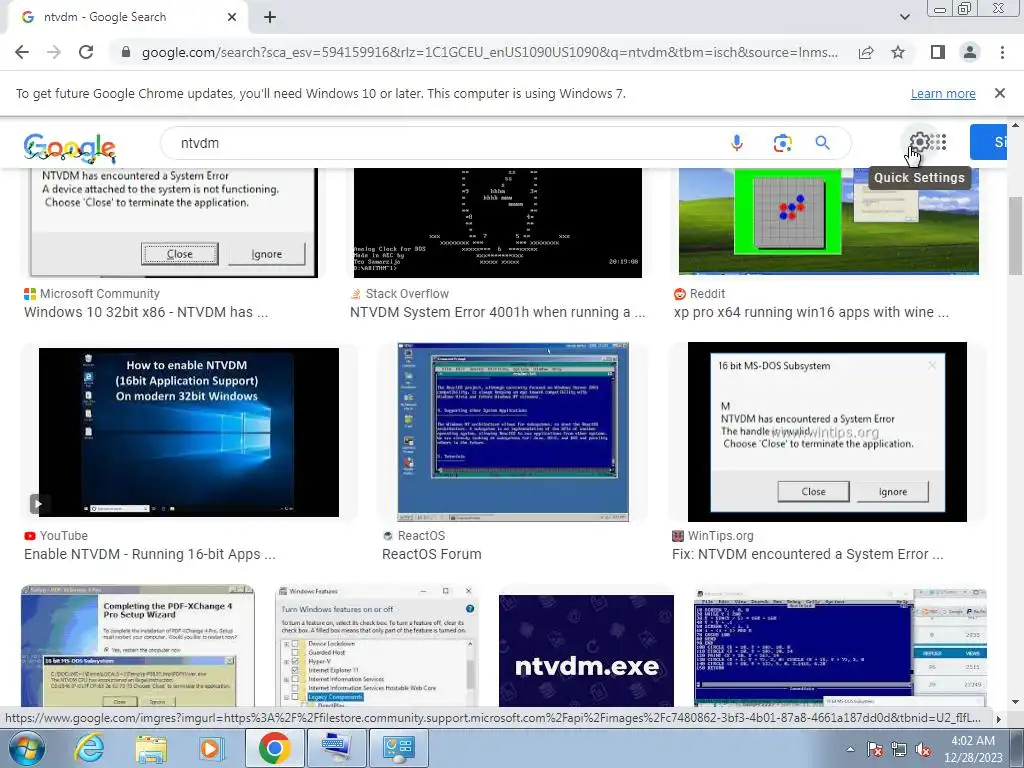The height and width of the screenshot is (768, 1024).
Task: Reload the current page
Action: coord(86,52)
